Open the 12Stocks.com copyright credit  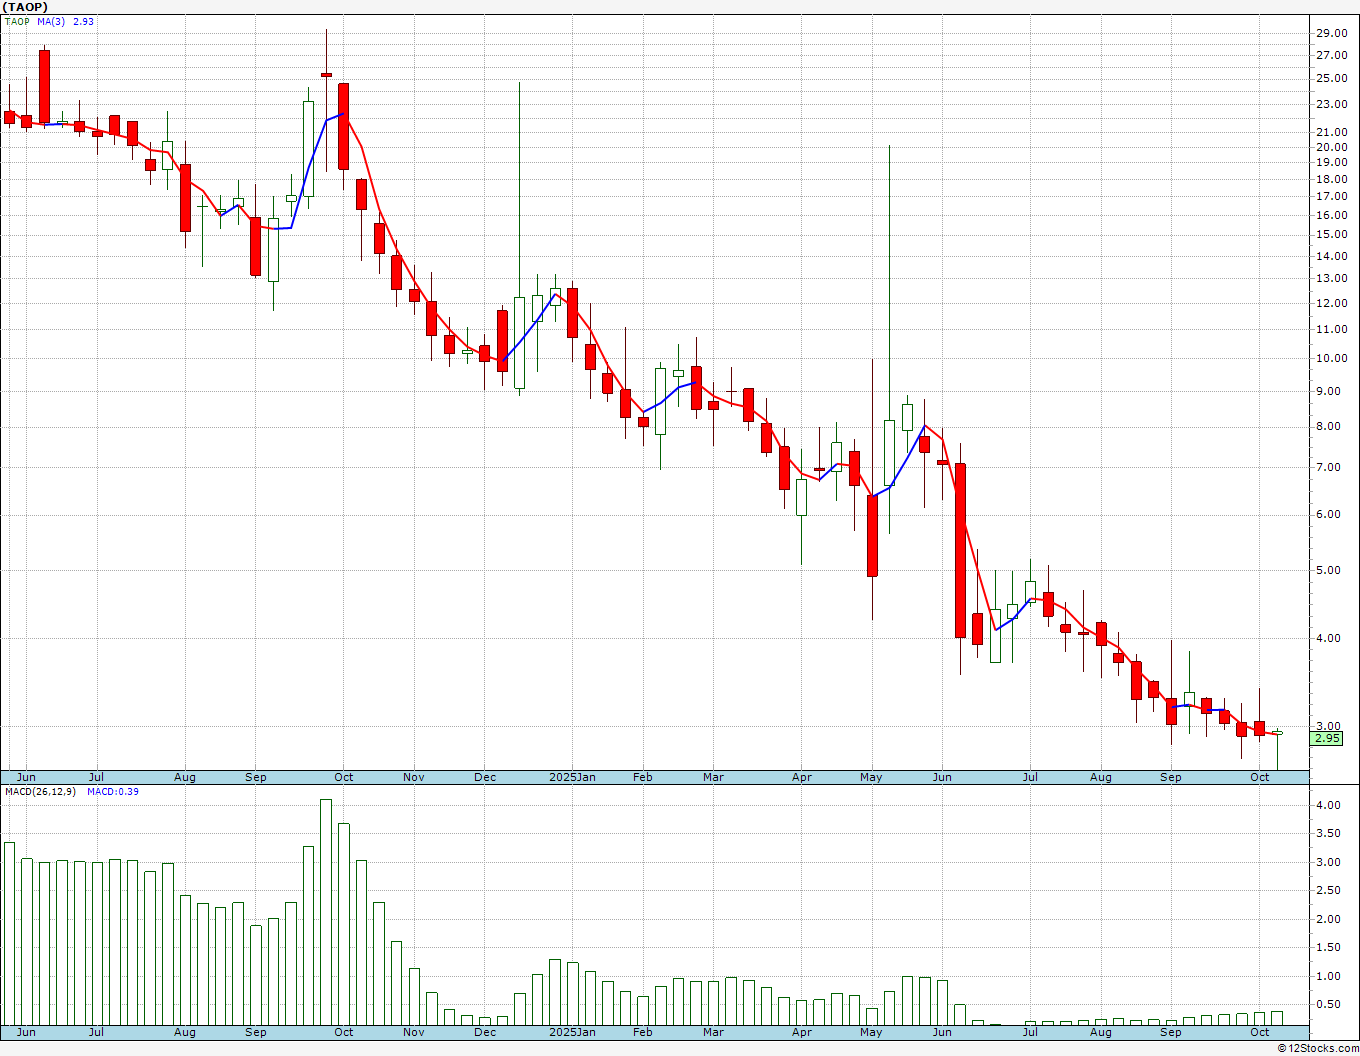pyautogui.click(x=1319, y=1048)
